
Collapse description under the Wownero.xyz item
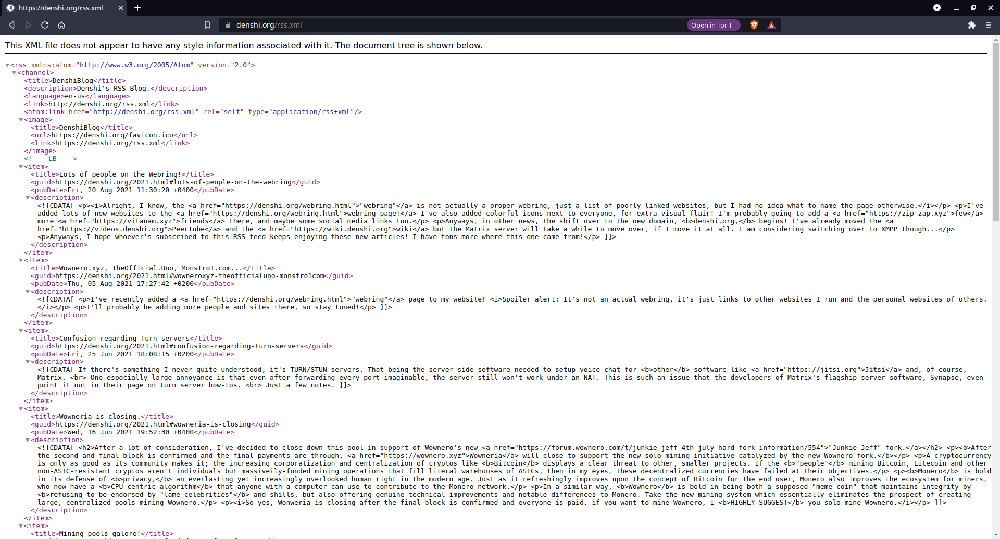[x=27, y=292]
